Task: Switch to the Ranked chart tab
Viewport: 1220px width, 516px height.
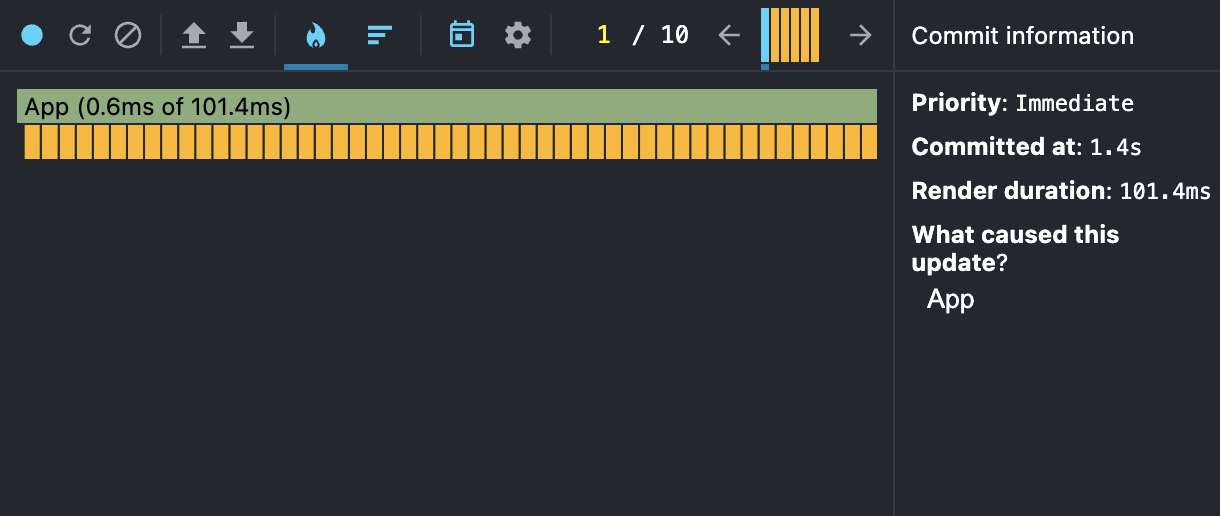Action: tap(378, 36)
